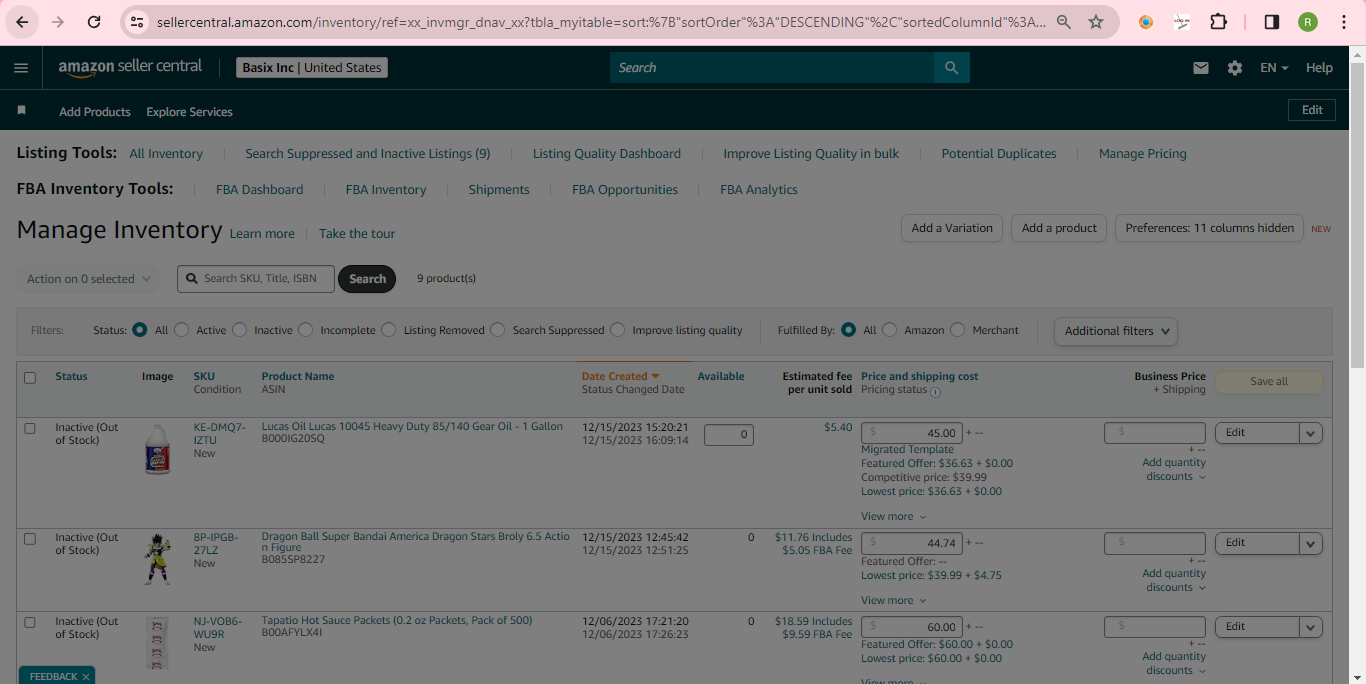Open messages envelope icon
This screenshot has width=1366, height=684.
tap(1201, 68)
